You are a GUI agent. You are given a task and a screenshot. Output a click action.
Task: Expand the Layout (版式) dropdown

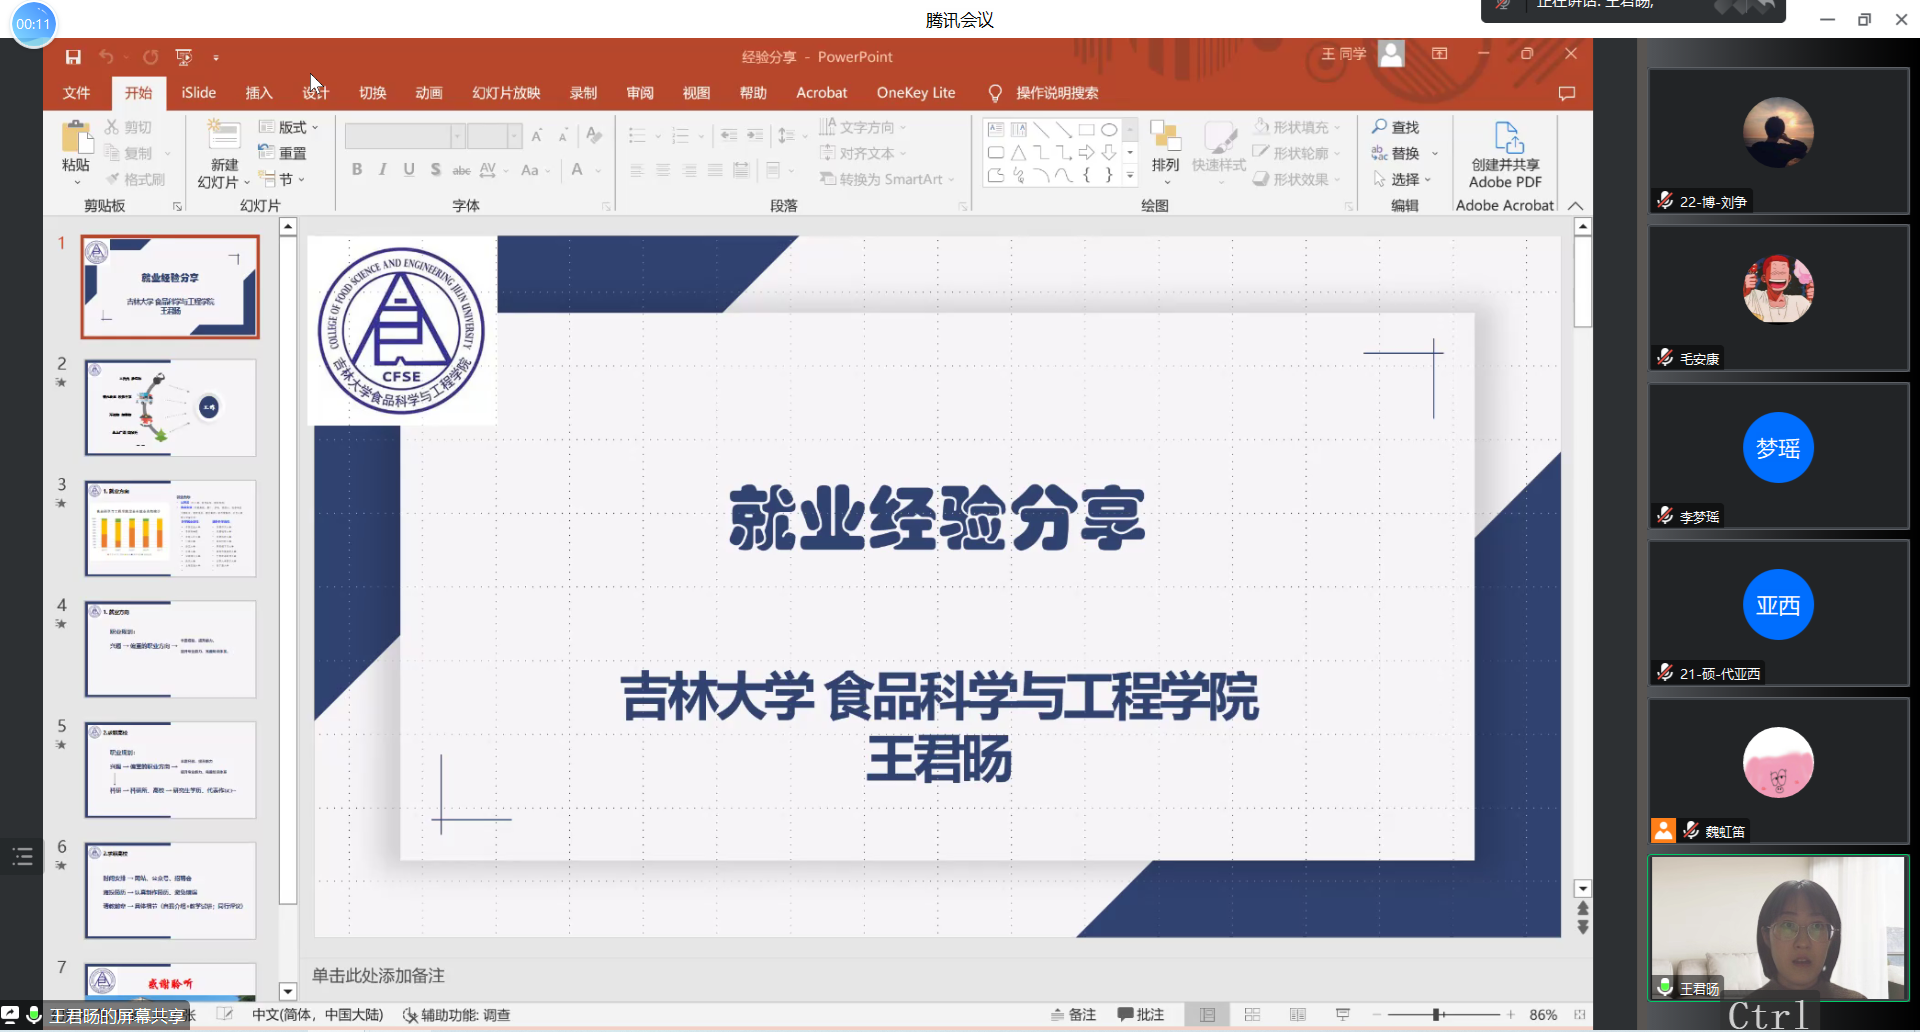coord(289,127)
